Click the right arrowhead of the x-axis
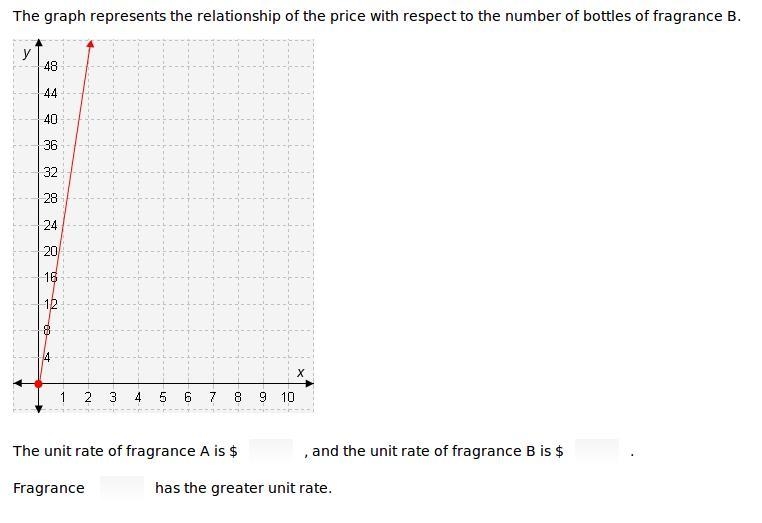 pyautogui.click(x=310, y=384)
